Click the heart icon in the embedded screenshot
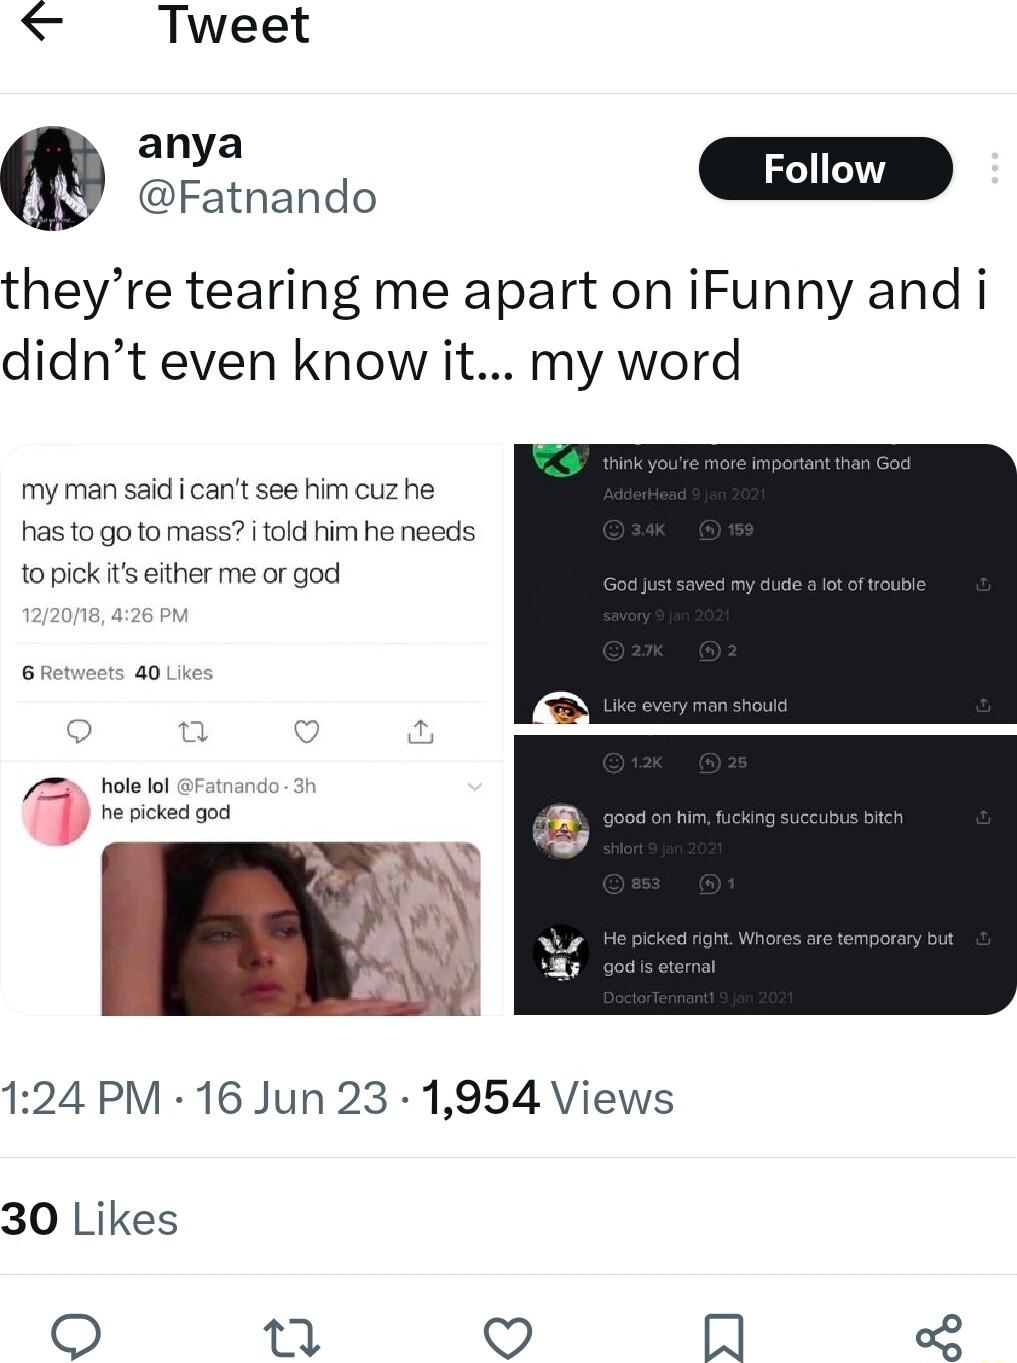Screen dimensions: 1017x1363 (x=307, y=731)
